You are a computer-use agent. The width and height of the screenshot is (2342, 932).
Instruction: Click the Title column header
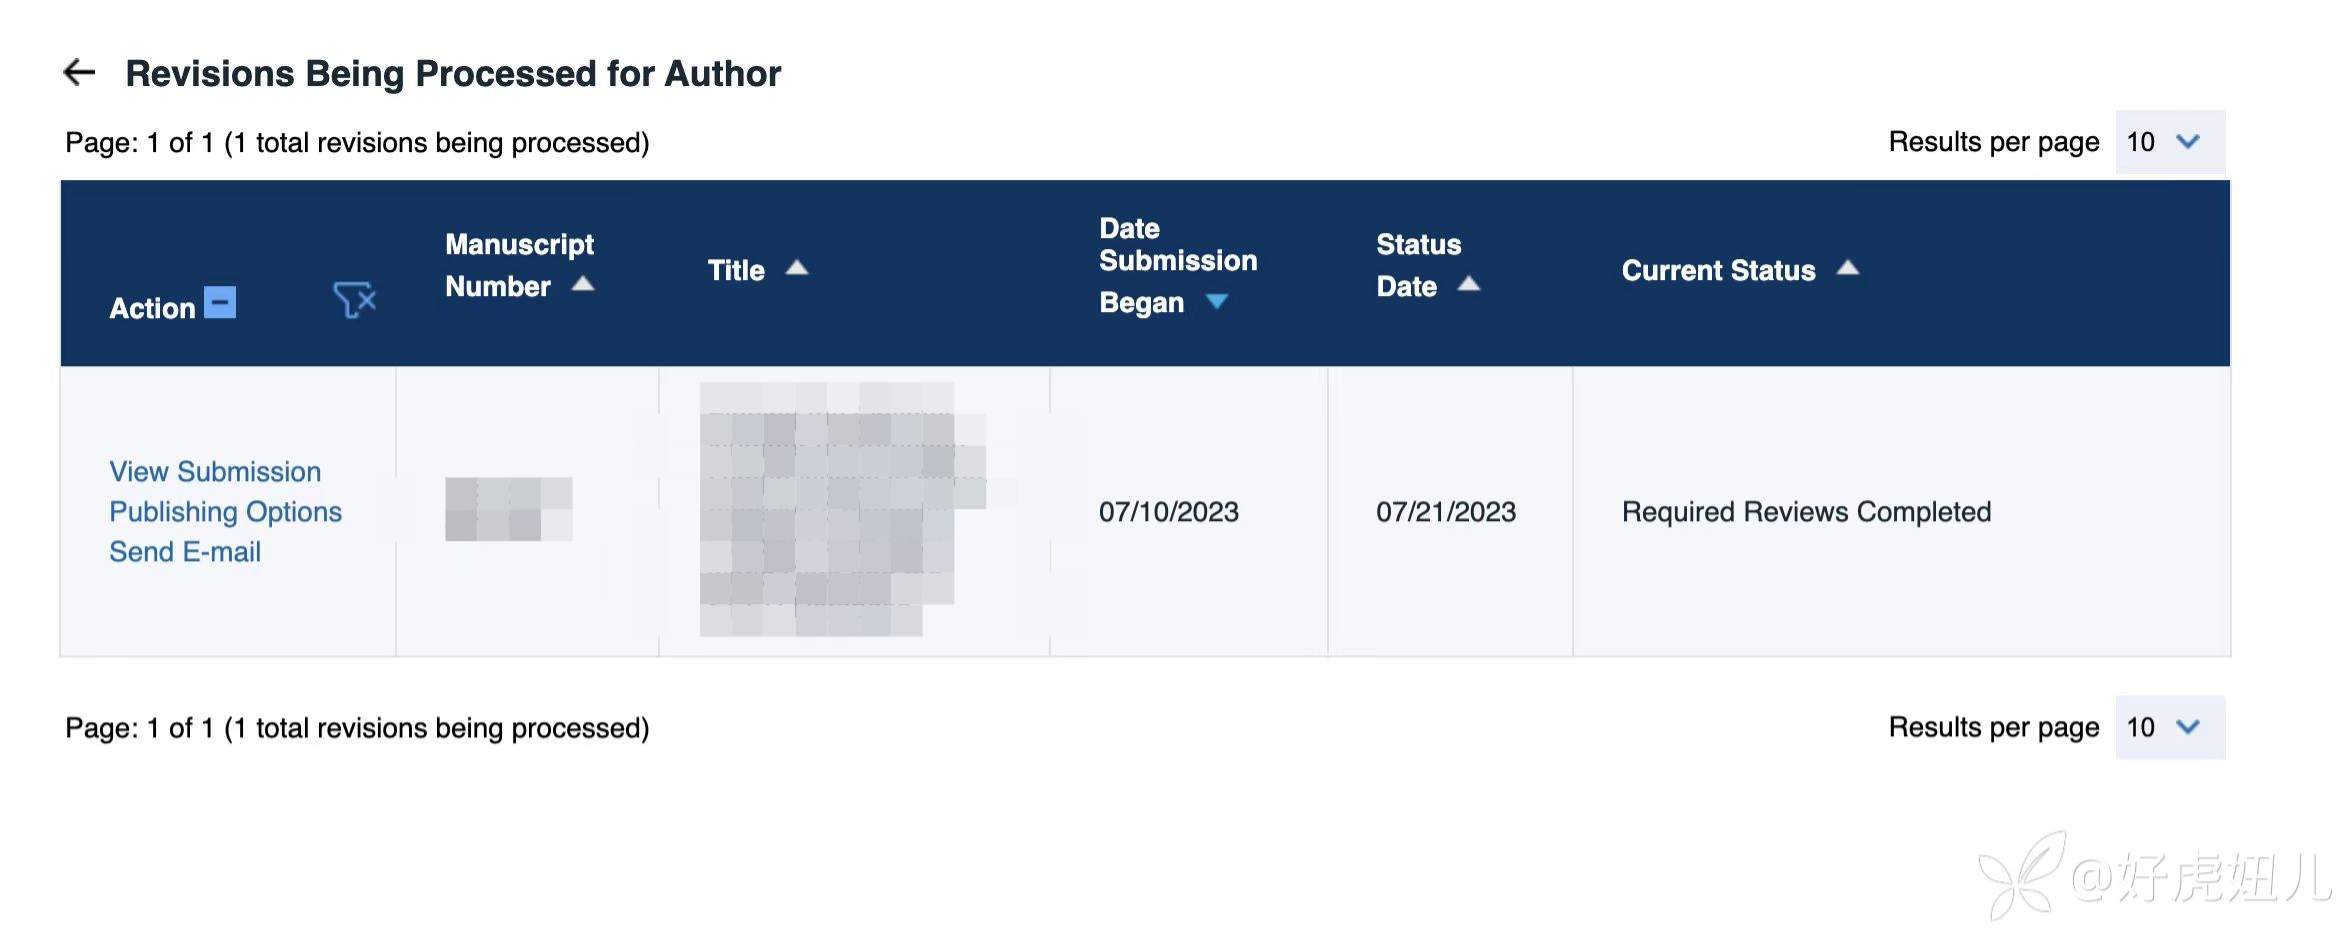[x=736, y=270]
